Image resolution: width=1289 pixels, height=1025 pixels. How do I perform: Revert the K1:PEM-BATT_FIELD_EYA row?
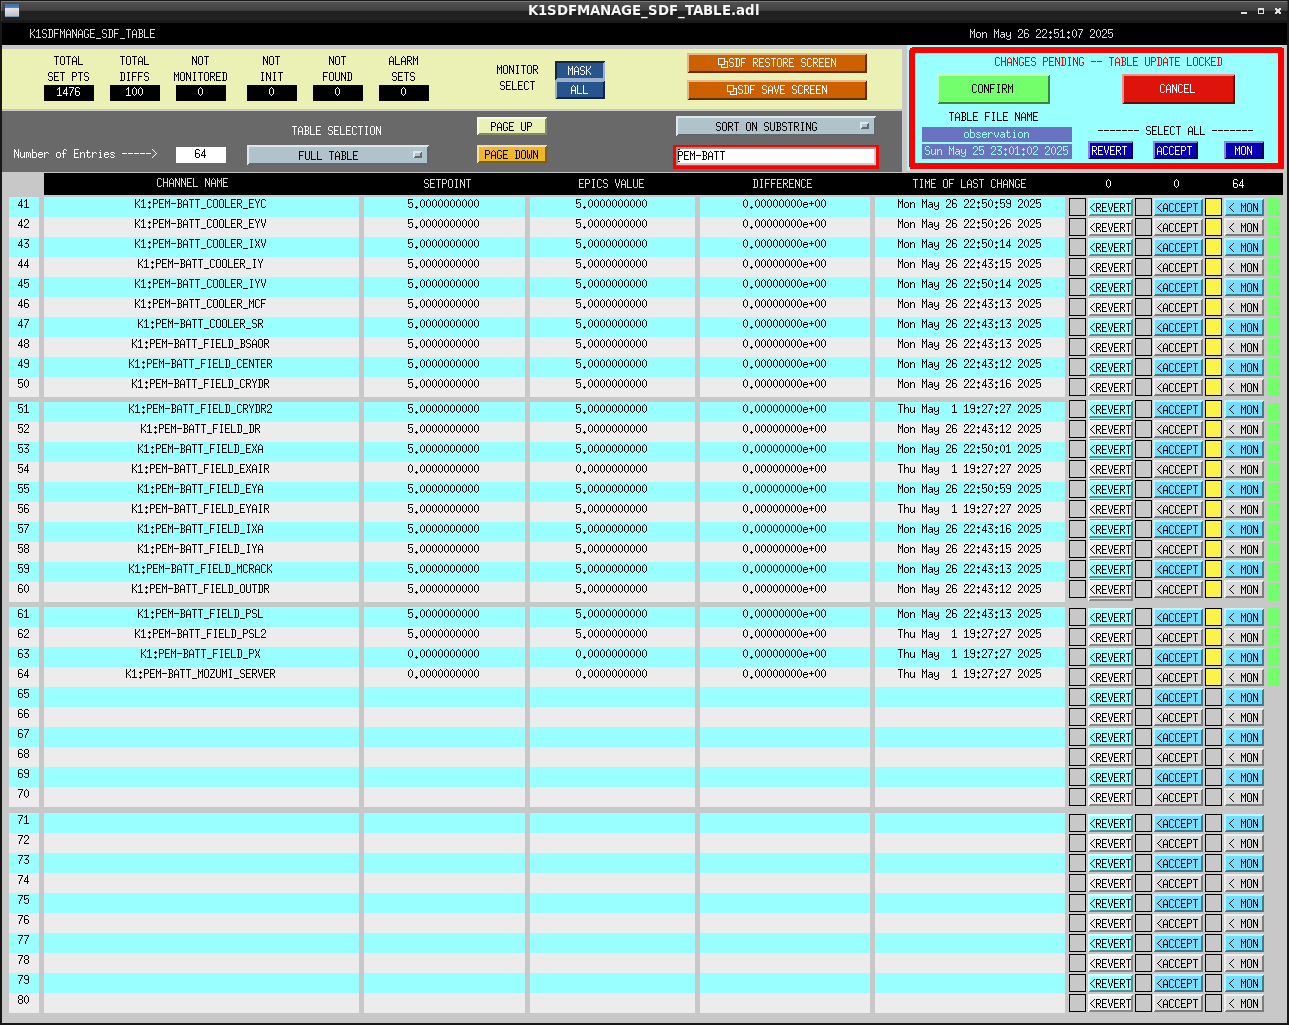pos(1110,490)
